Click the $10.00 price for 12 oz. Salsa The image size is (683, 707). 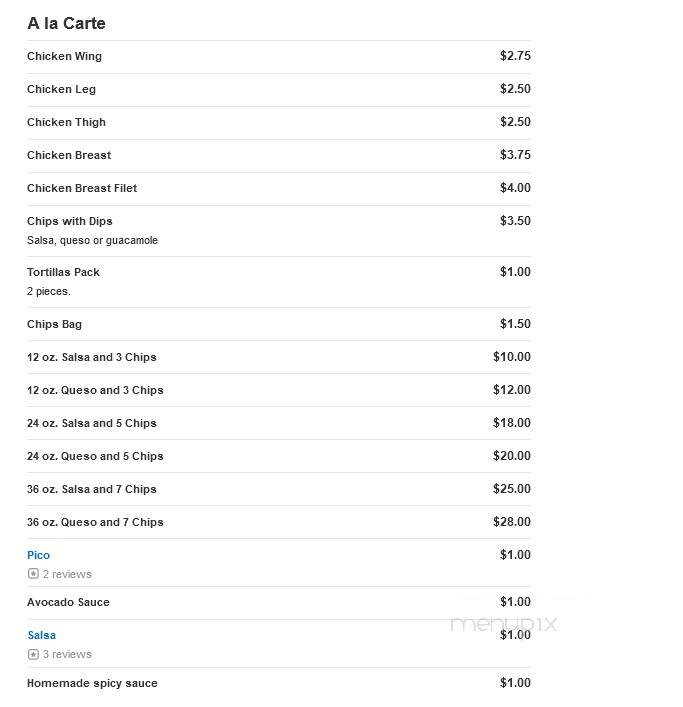pyautogui.click(x=512, y=357)
